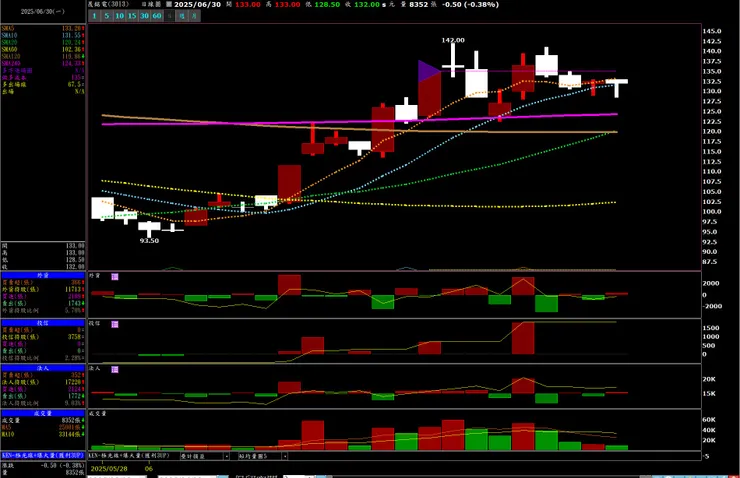Click the candlestick under the 142.00 label
This screenshot has width=740, height=478.
453,61
